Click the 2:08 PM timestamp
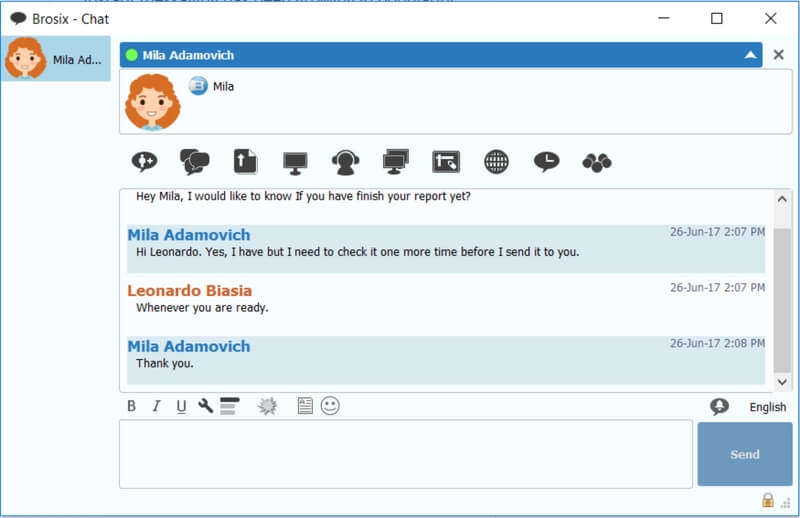The width and height of the screenshot is (800, 518). (717, 343)
